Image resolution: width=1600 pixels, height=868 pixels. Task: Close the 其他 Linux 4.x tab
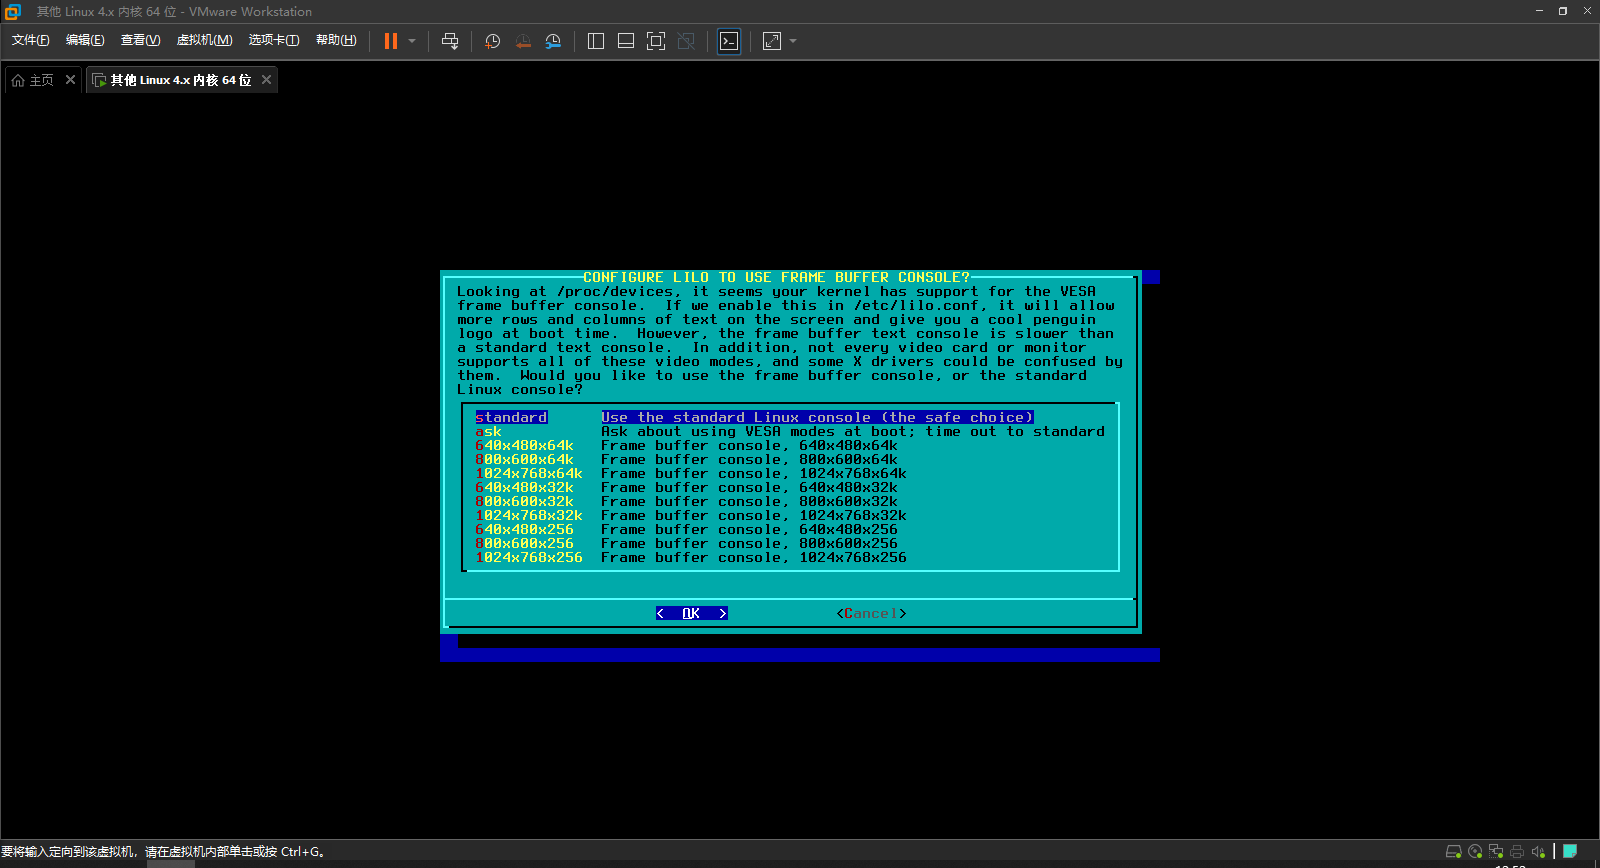266,80
